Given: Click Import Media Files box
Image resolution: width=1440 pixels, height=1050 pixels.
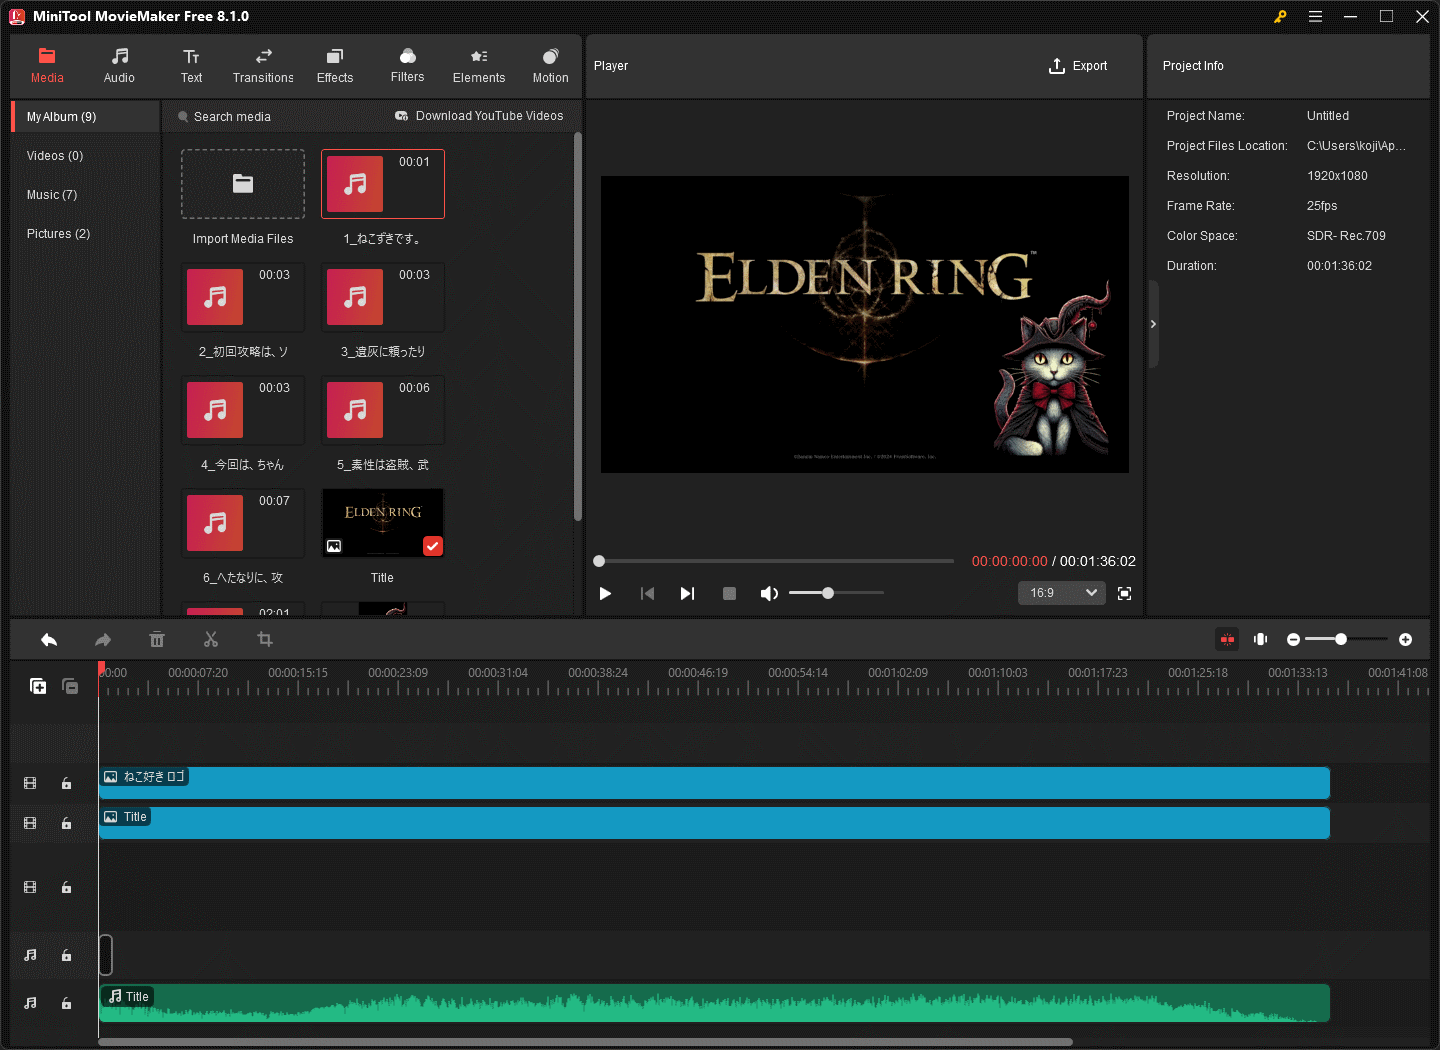Looking at the screenshot, I should [243, 184].
